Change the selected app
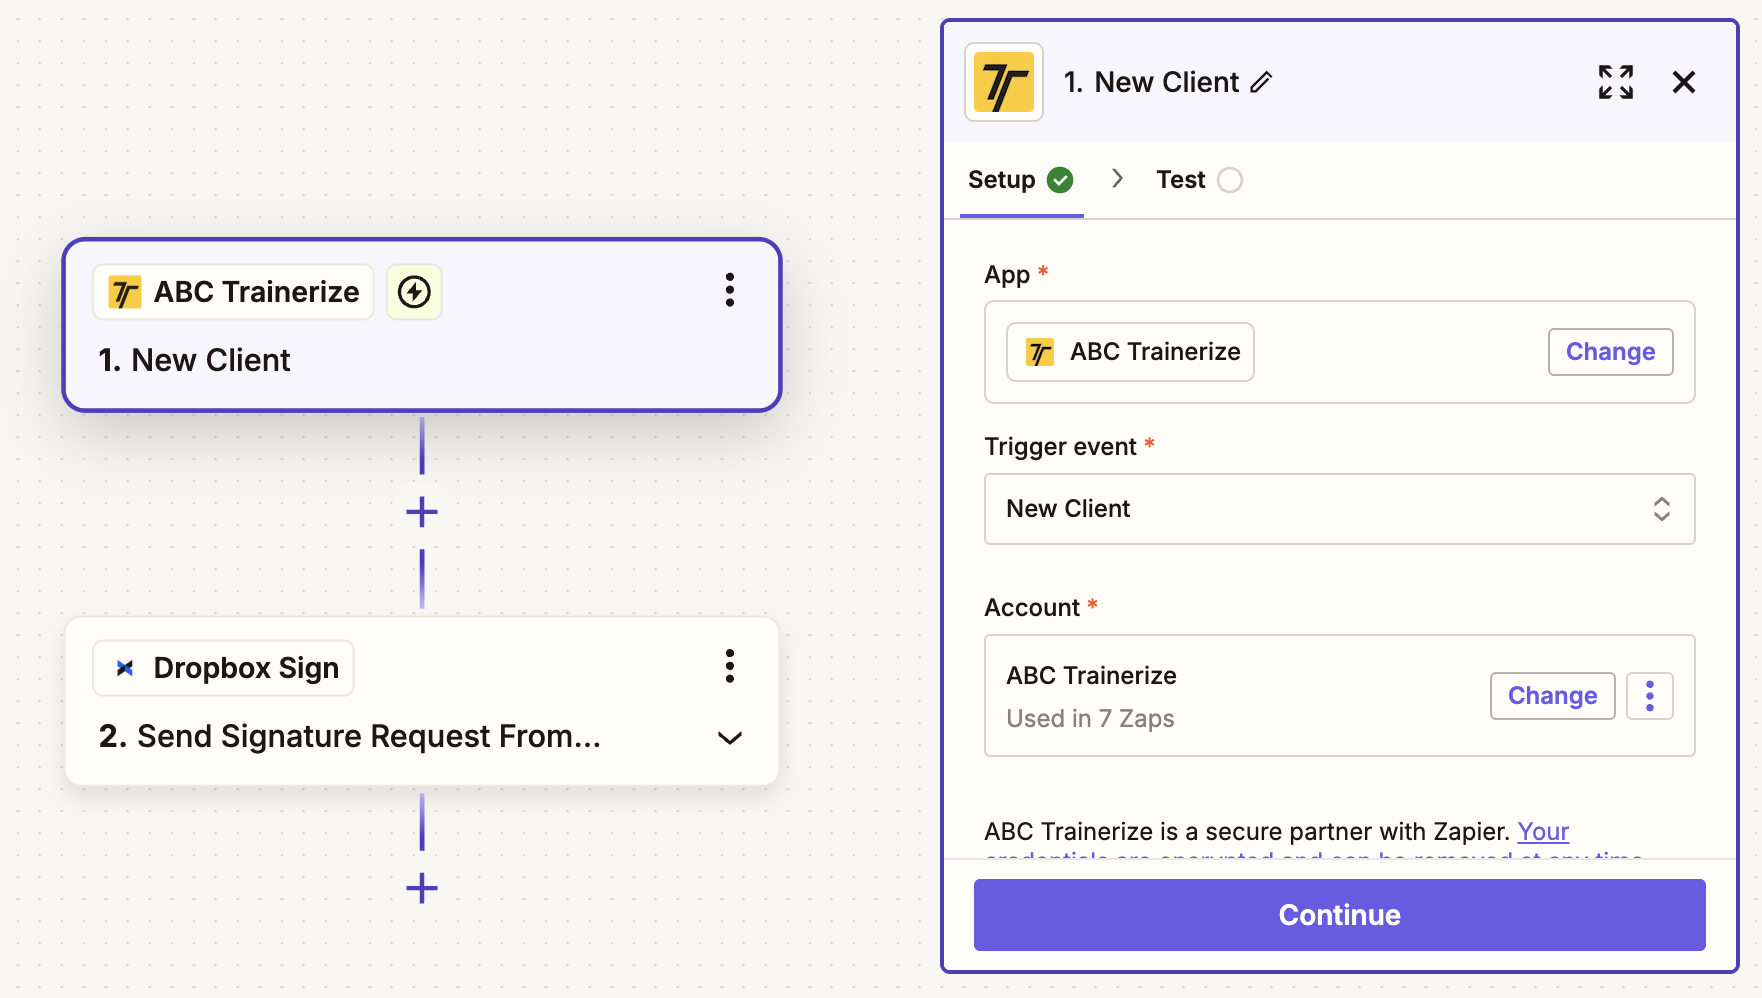The width and height of the screenshot is (1762, 998). pos(1610,352)
